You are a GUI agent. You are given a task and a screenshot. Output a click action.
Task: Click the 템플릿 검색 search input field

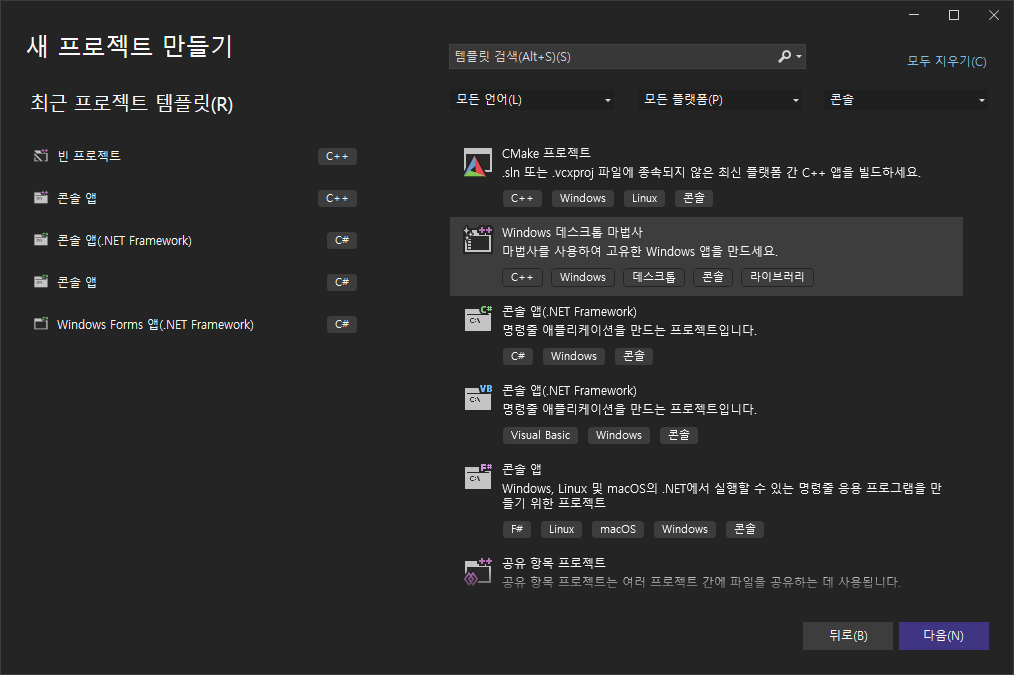[611, 57]
